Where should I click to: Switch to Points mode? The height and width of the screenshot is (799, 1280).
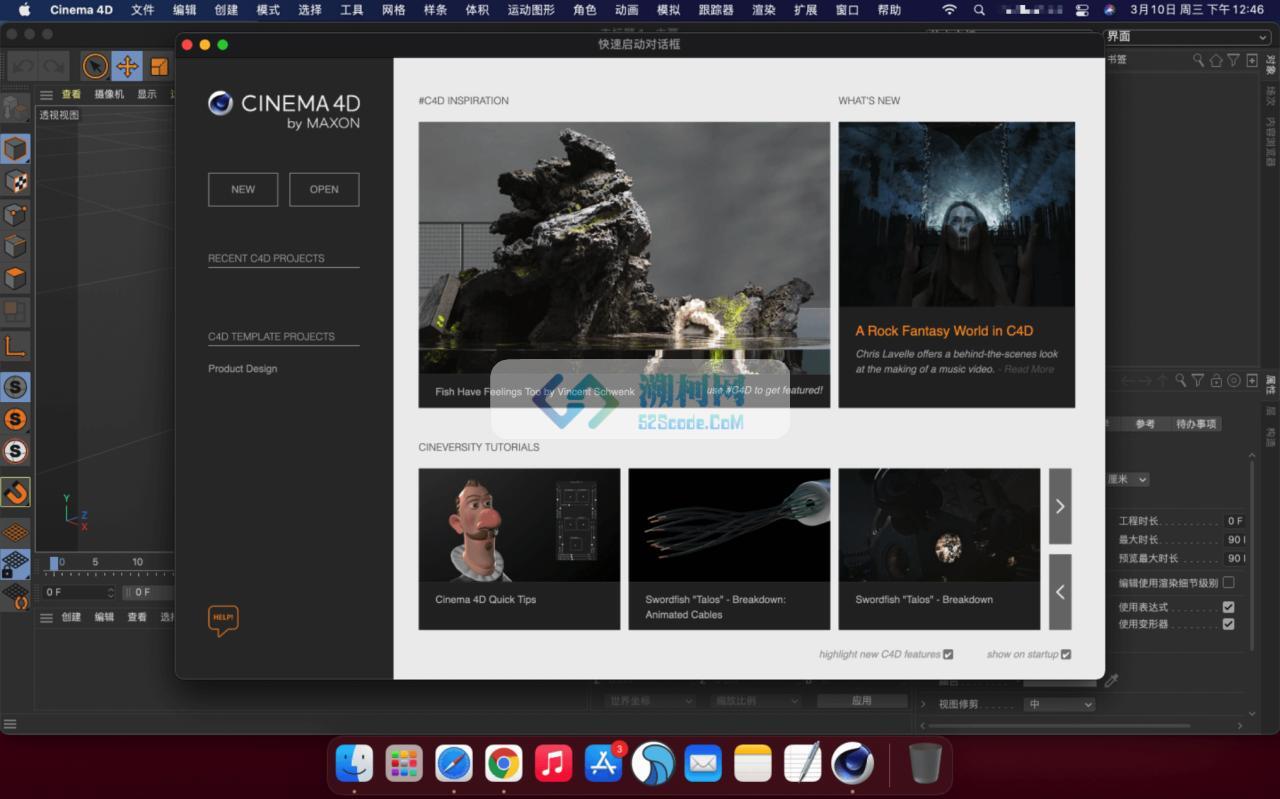click(x=15, y=214)
